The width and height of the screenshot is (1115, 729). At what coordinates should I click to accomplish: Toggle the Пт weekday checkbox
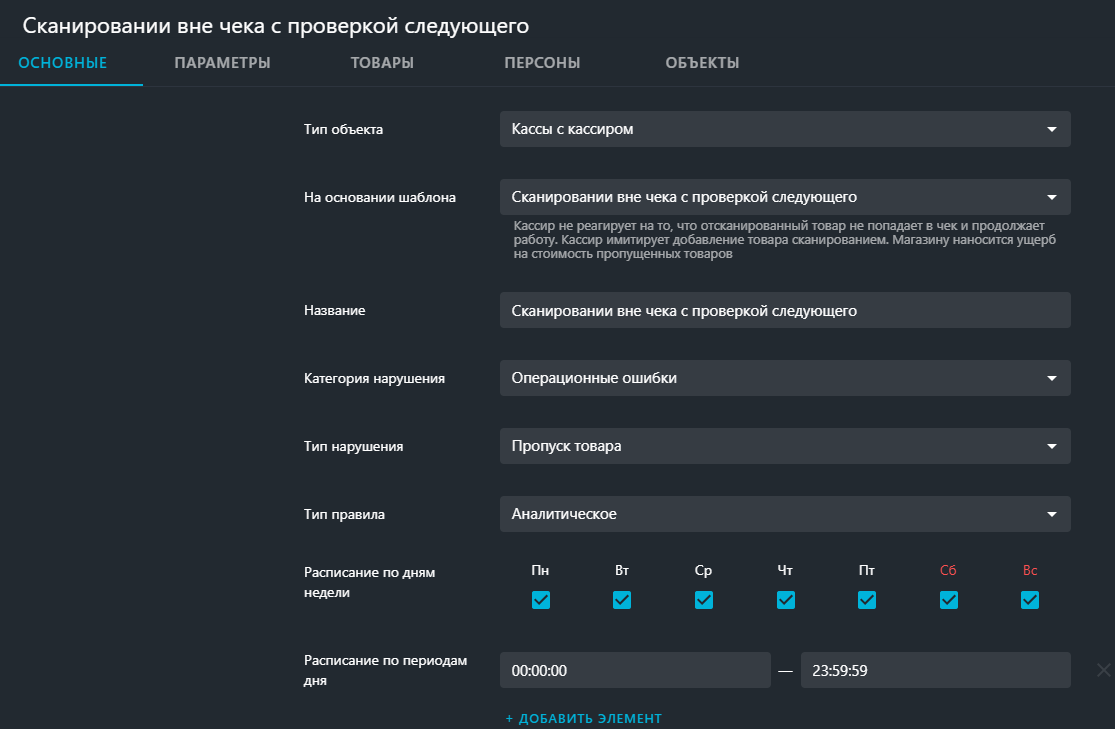[867, 600]
